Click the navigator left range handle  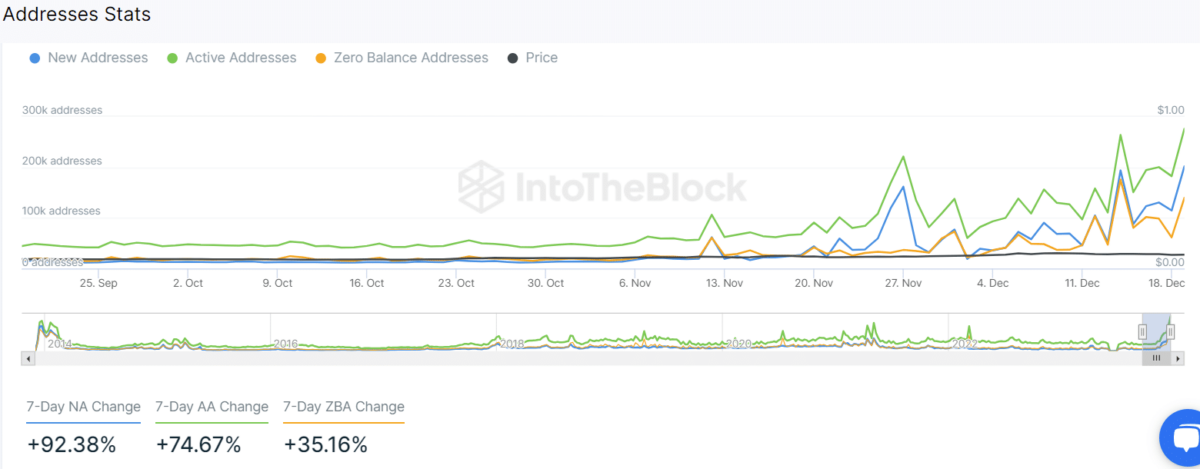[x=1142, y=331]
